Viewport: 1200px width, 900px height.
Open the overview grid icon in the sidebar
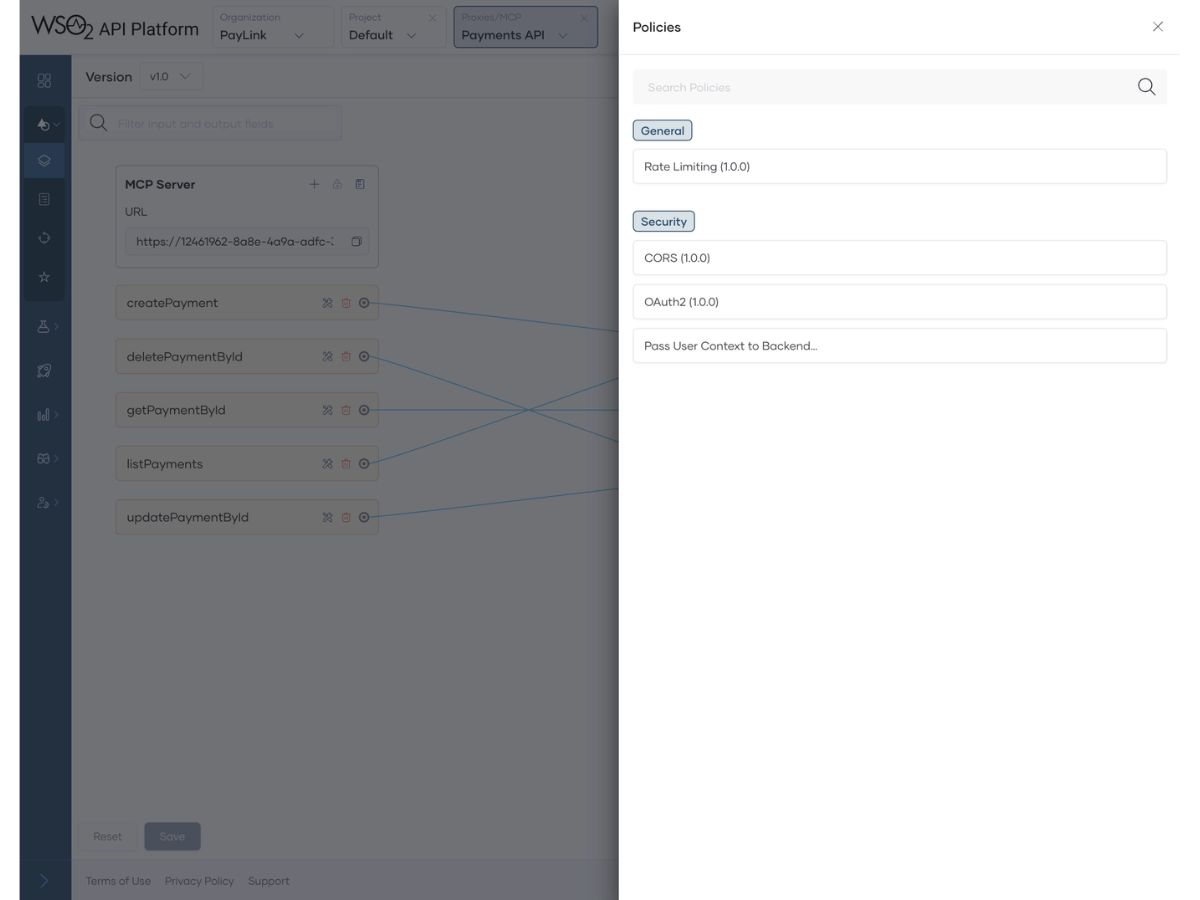44,80
